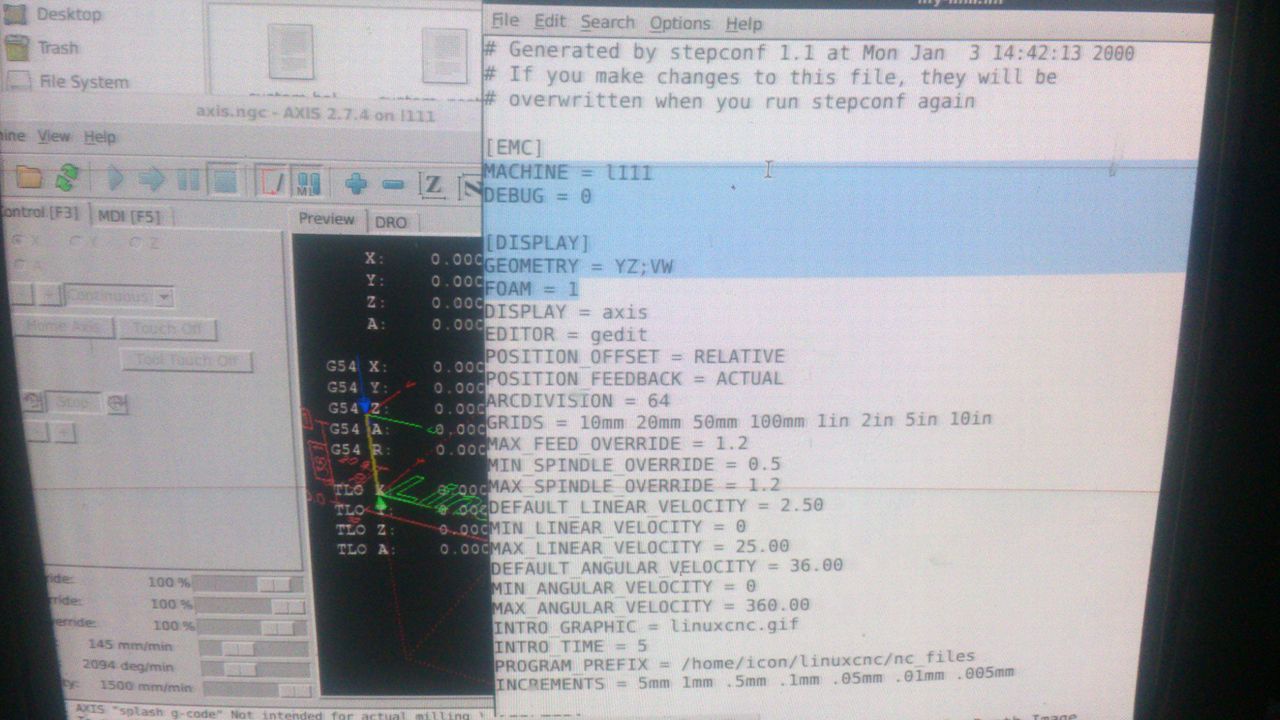Image resolution: width=1280 pixels, height=720 pixels.
Task: Click the "FOAM = 1" line
Action: coord(532,289)
